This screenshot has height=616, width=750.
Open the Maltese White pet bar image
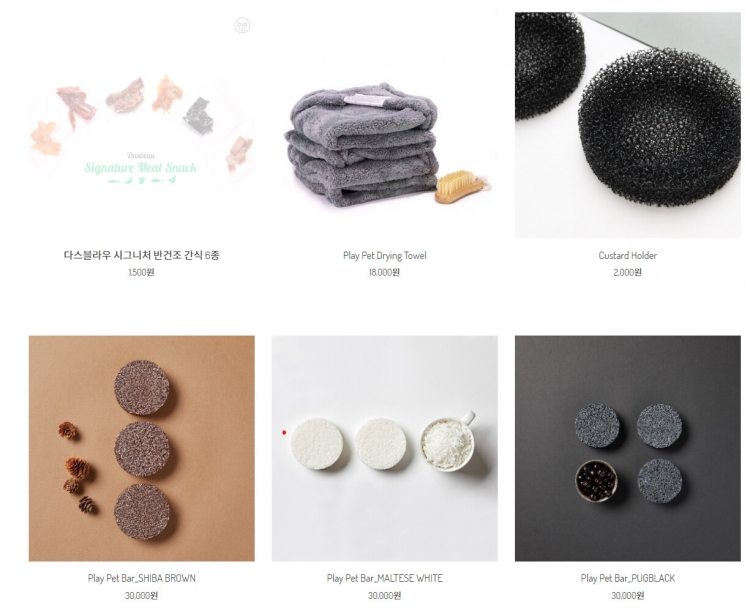tap(385, 448)
